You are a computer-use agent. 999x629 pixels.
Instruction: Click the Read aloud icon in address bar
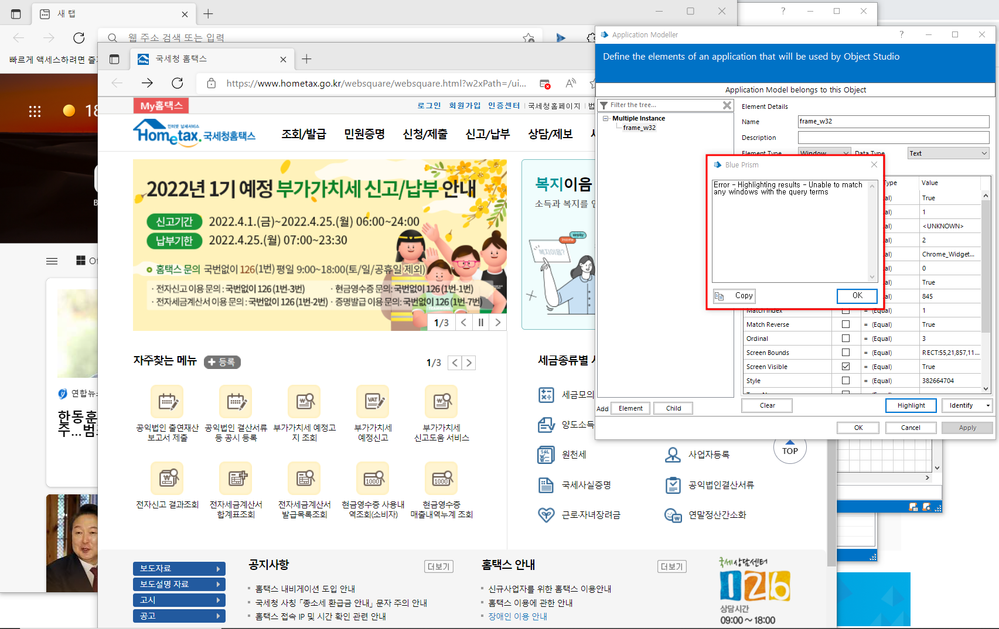pyautogui.click(x=571, y=83)
